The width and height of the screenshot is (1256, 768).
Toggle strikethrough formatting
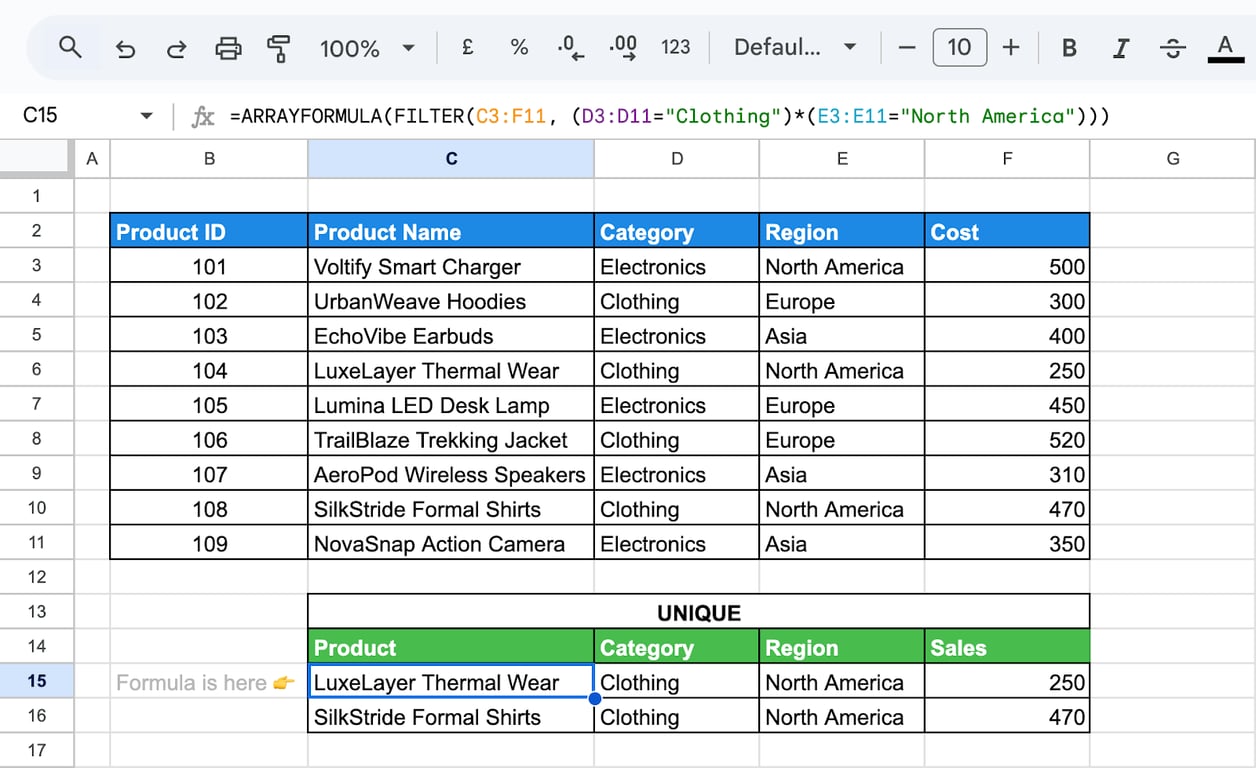click(x=1173, y=47)
